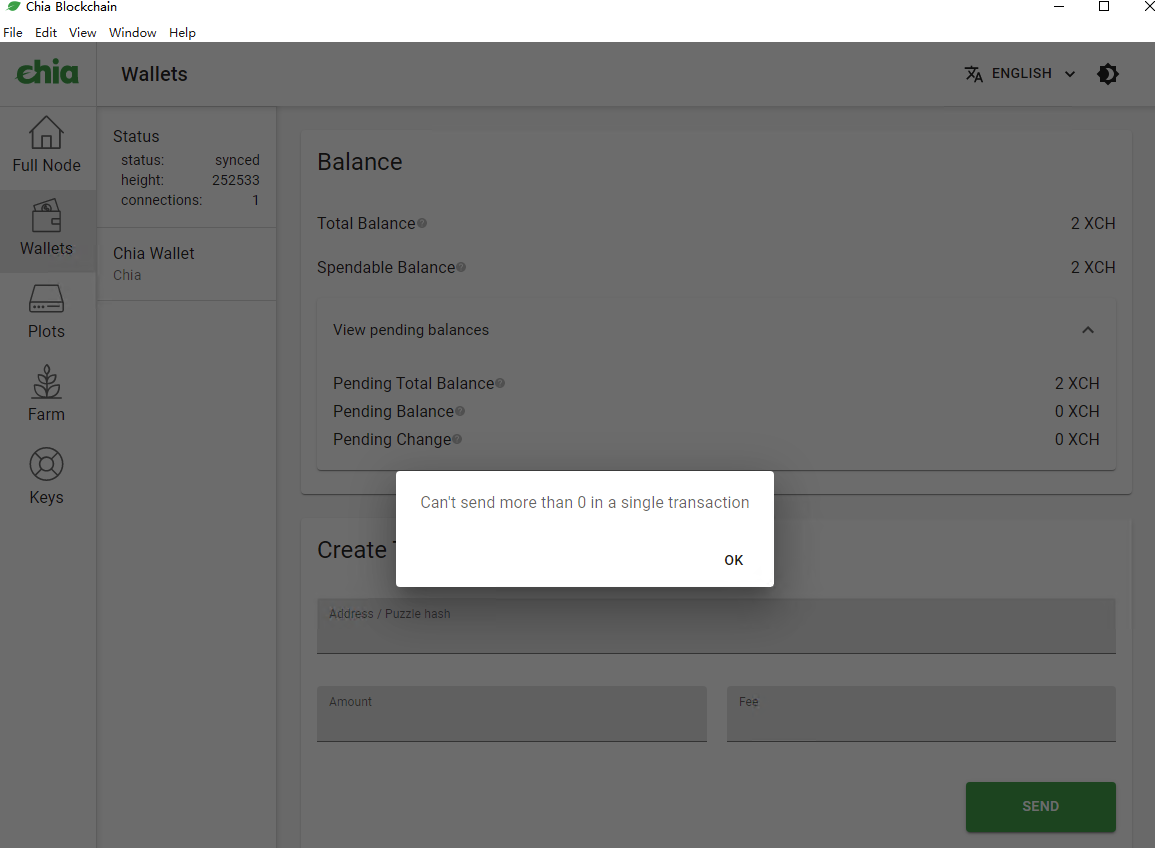Viewport: 1155px width, 848px height.
Task: Show the Spendable Balance help tooltip
Action: [461, 266]
